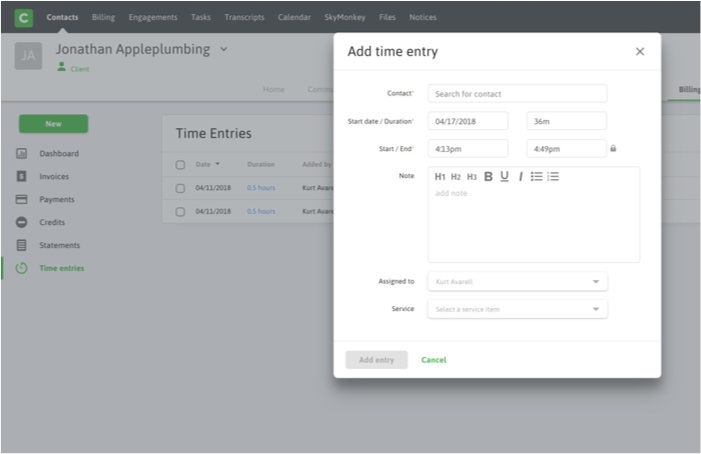The image size is (701, 454).
Task: Click the green Client person icon
Action: pyautogui.click(x=62, y=67)
